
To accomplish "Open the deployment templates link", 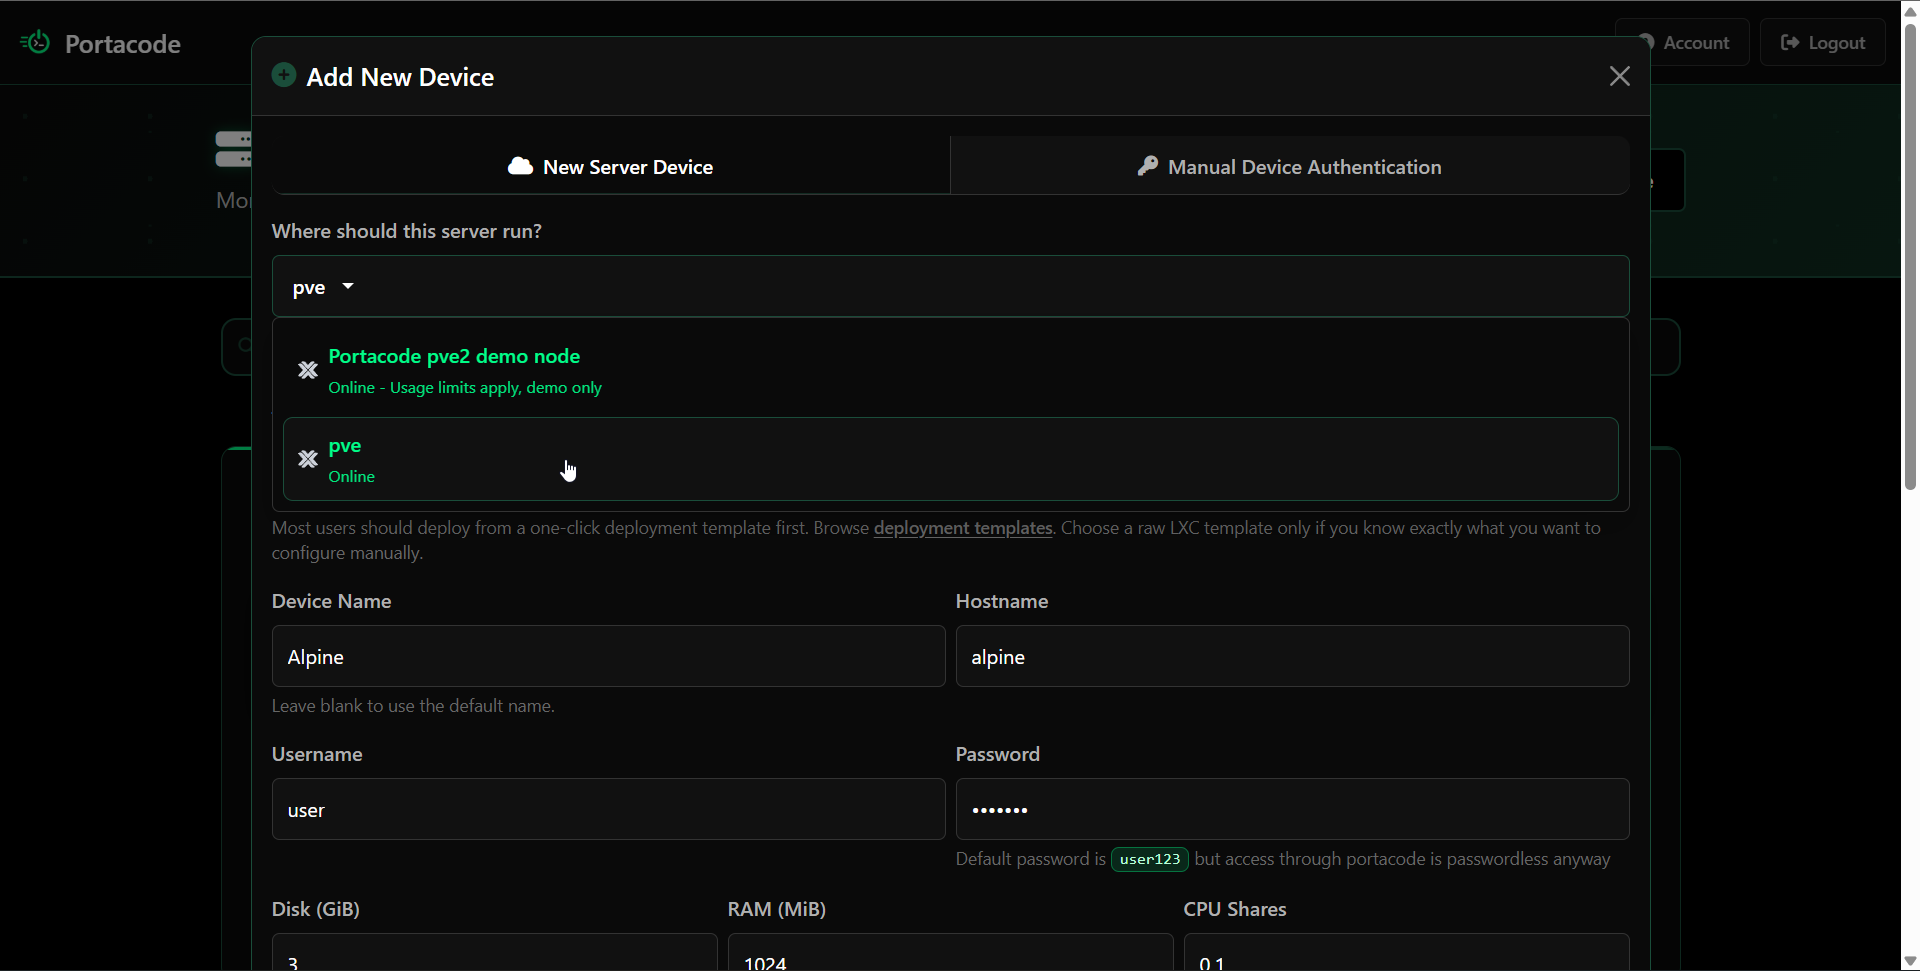I will (x=962, y=528).
